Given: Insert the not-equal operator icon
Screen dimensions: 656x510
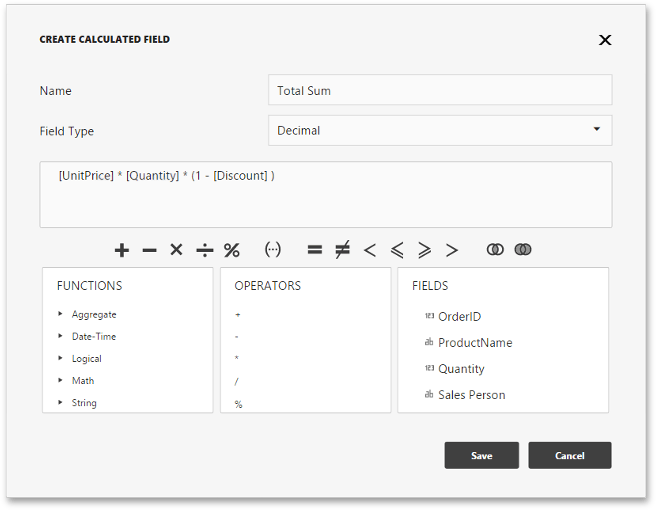Looking at the screenshot, I should point(343,250).
